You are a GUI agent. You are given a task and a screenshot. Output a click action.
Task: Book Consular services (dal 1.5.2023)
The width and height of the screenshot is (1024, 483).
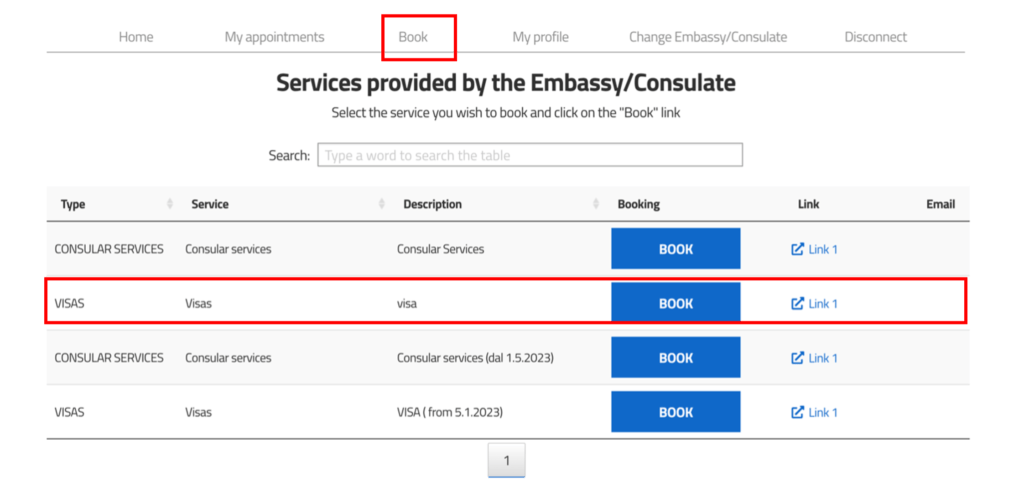(676, 358)
